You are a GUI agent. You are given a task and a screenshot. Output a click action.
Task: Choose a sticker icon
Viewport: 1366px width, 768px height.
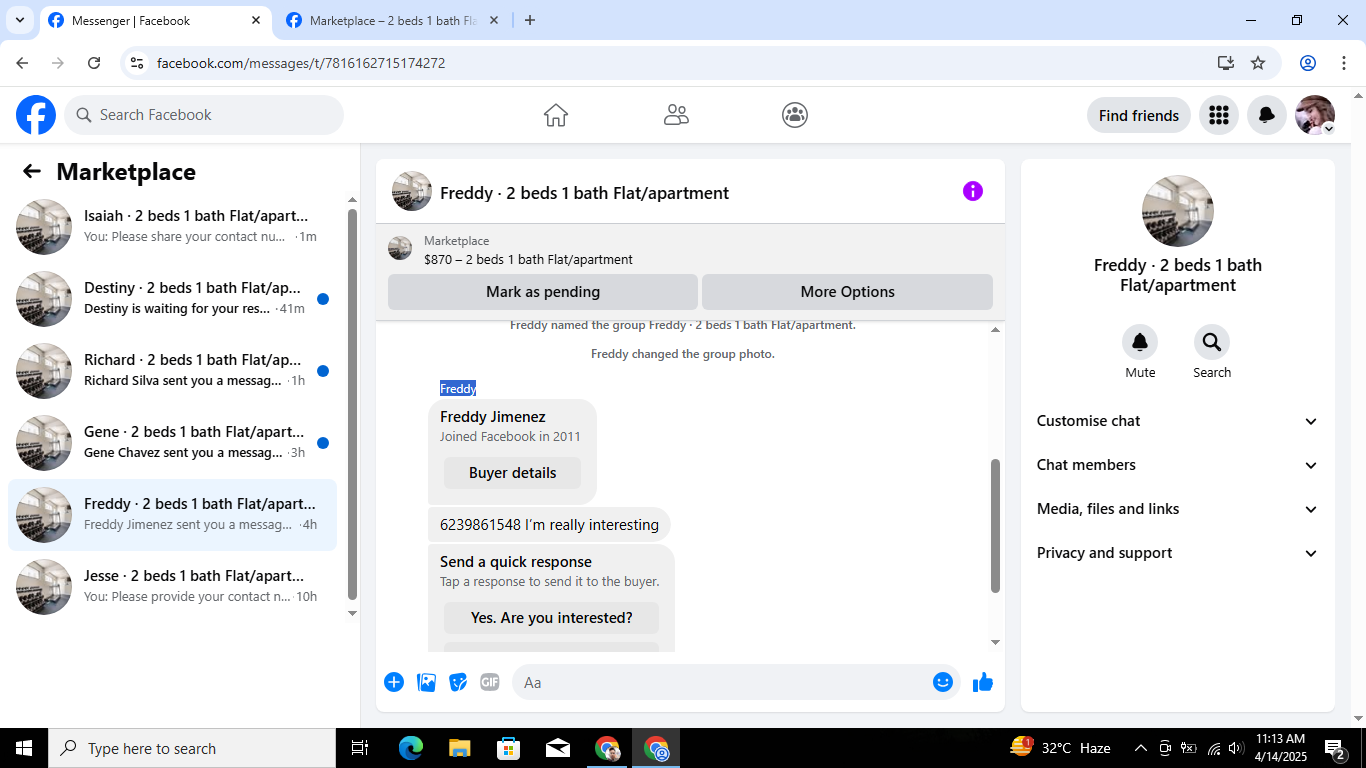coord(458,682)
